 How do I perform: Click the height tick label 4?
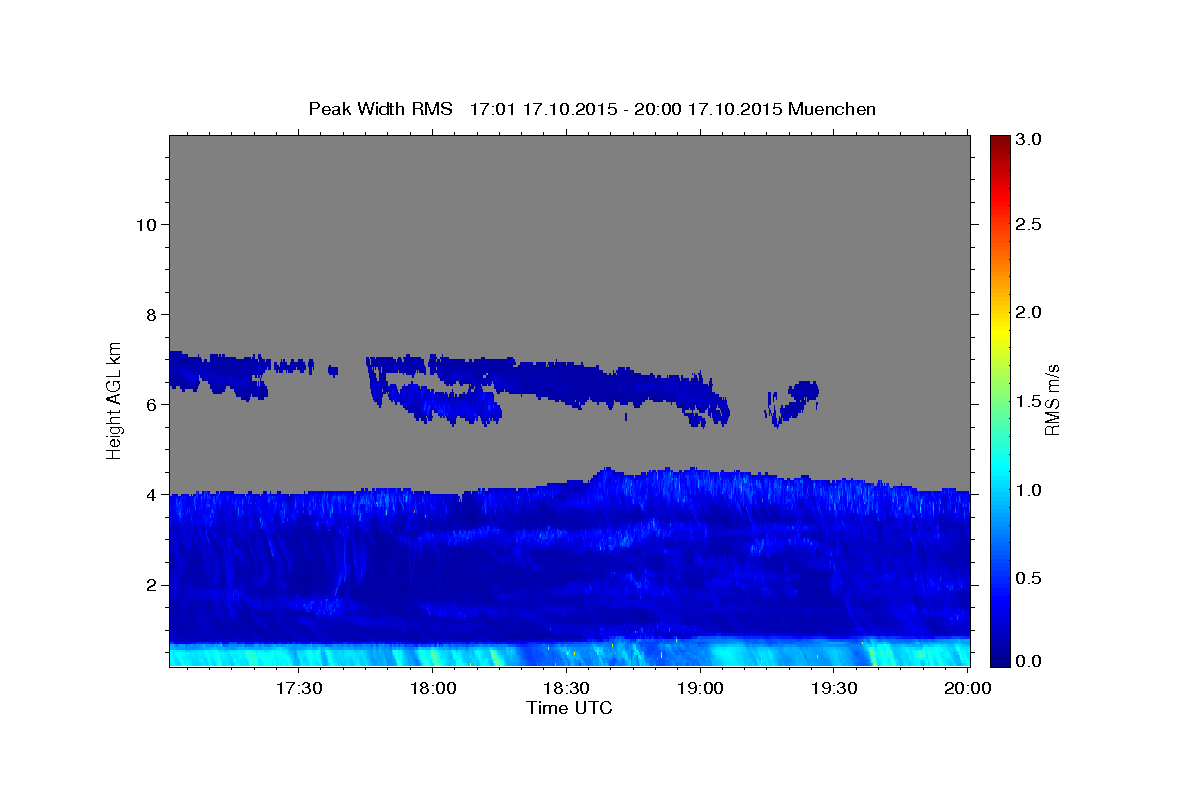point(150,494)
